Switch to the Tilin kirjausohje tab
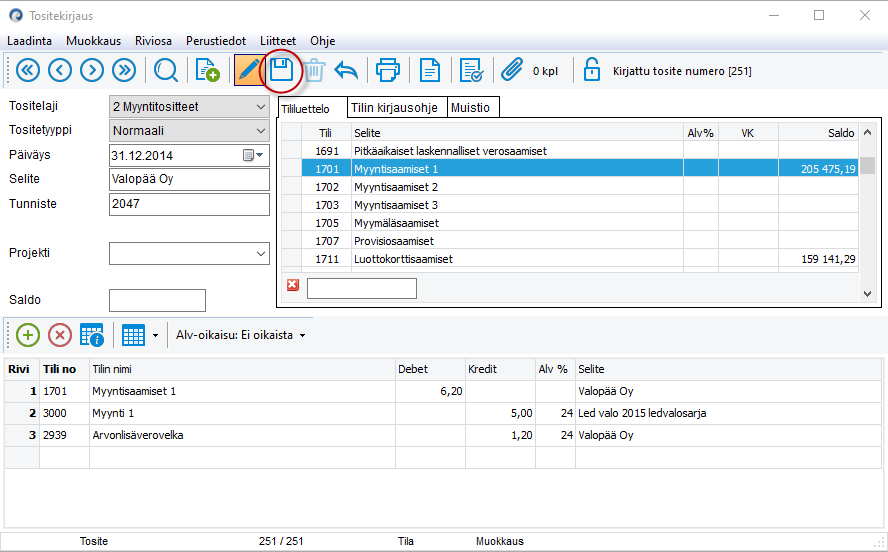This screenshot has height=552, width=888. point(397,108)
